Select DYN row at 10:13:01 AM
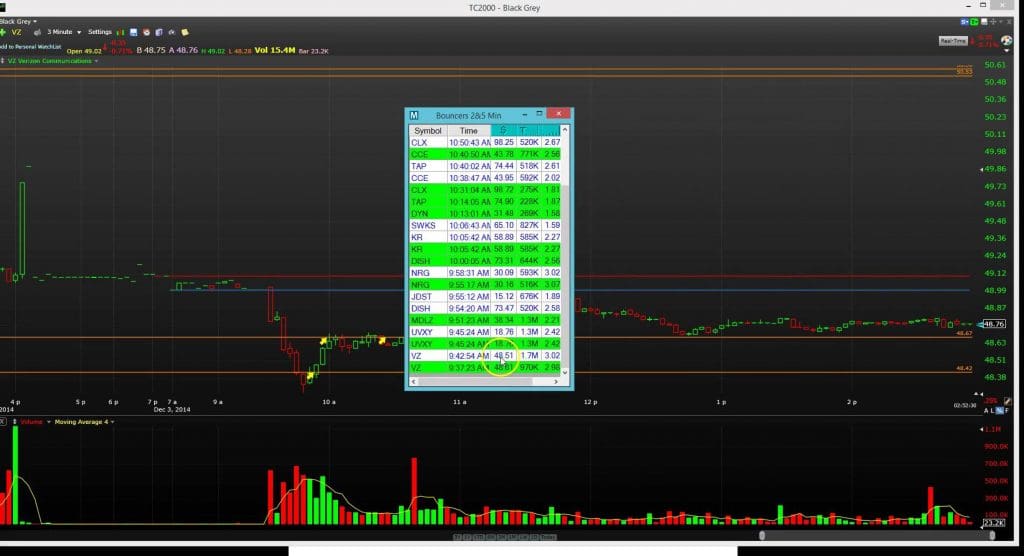1024x556 pixels. pos(485,214)
